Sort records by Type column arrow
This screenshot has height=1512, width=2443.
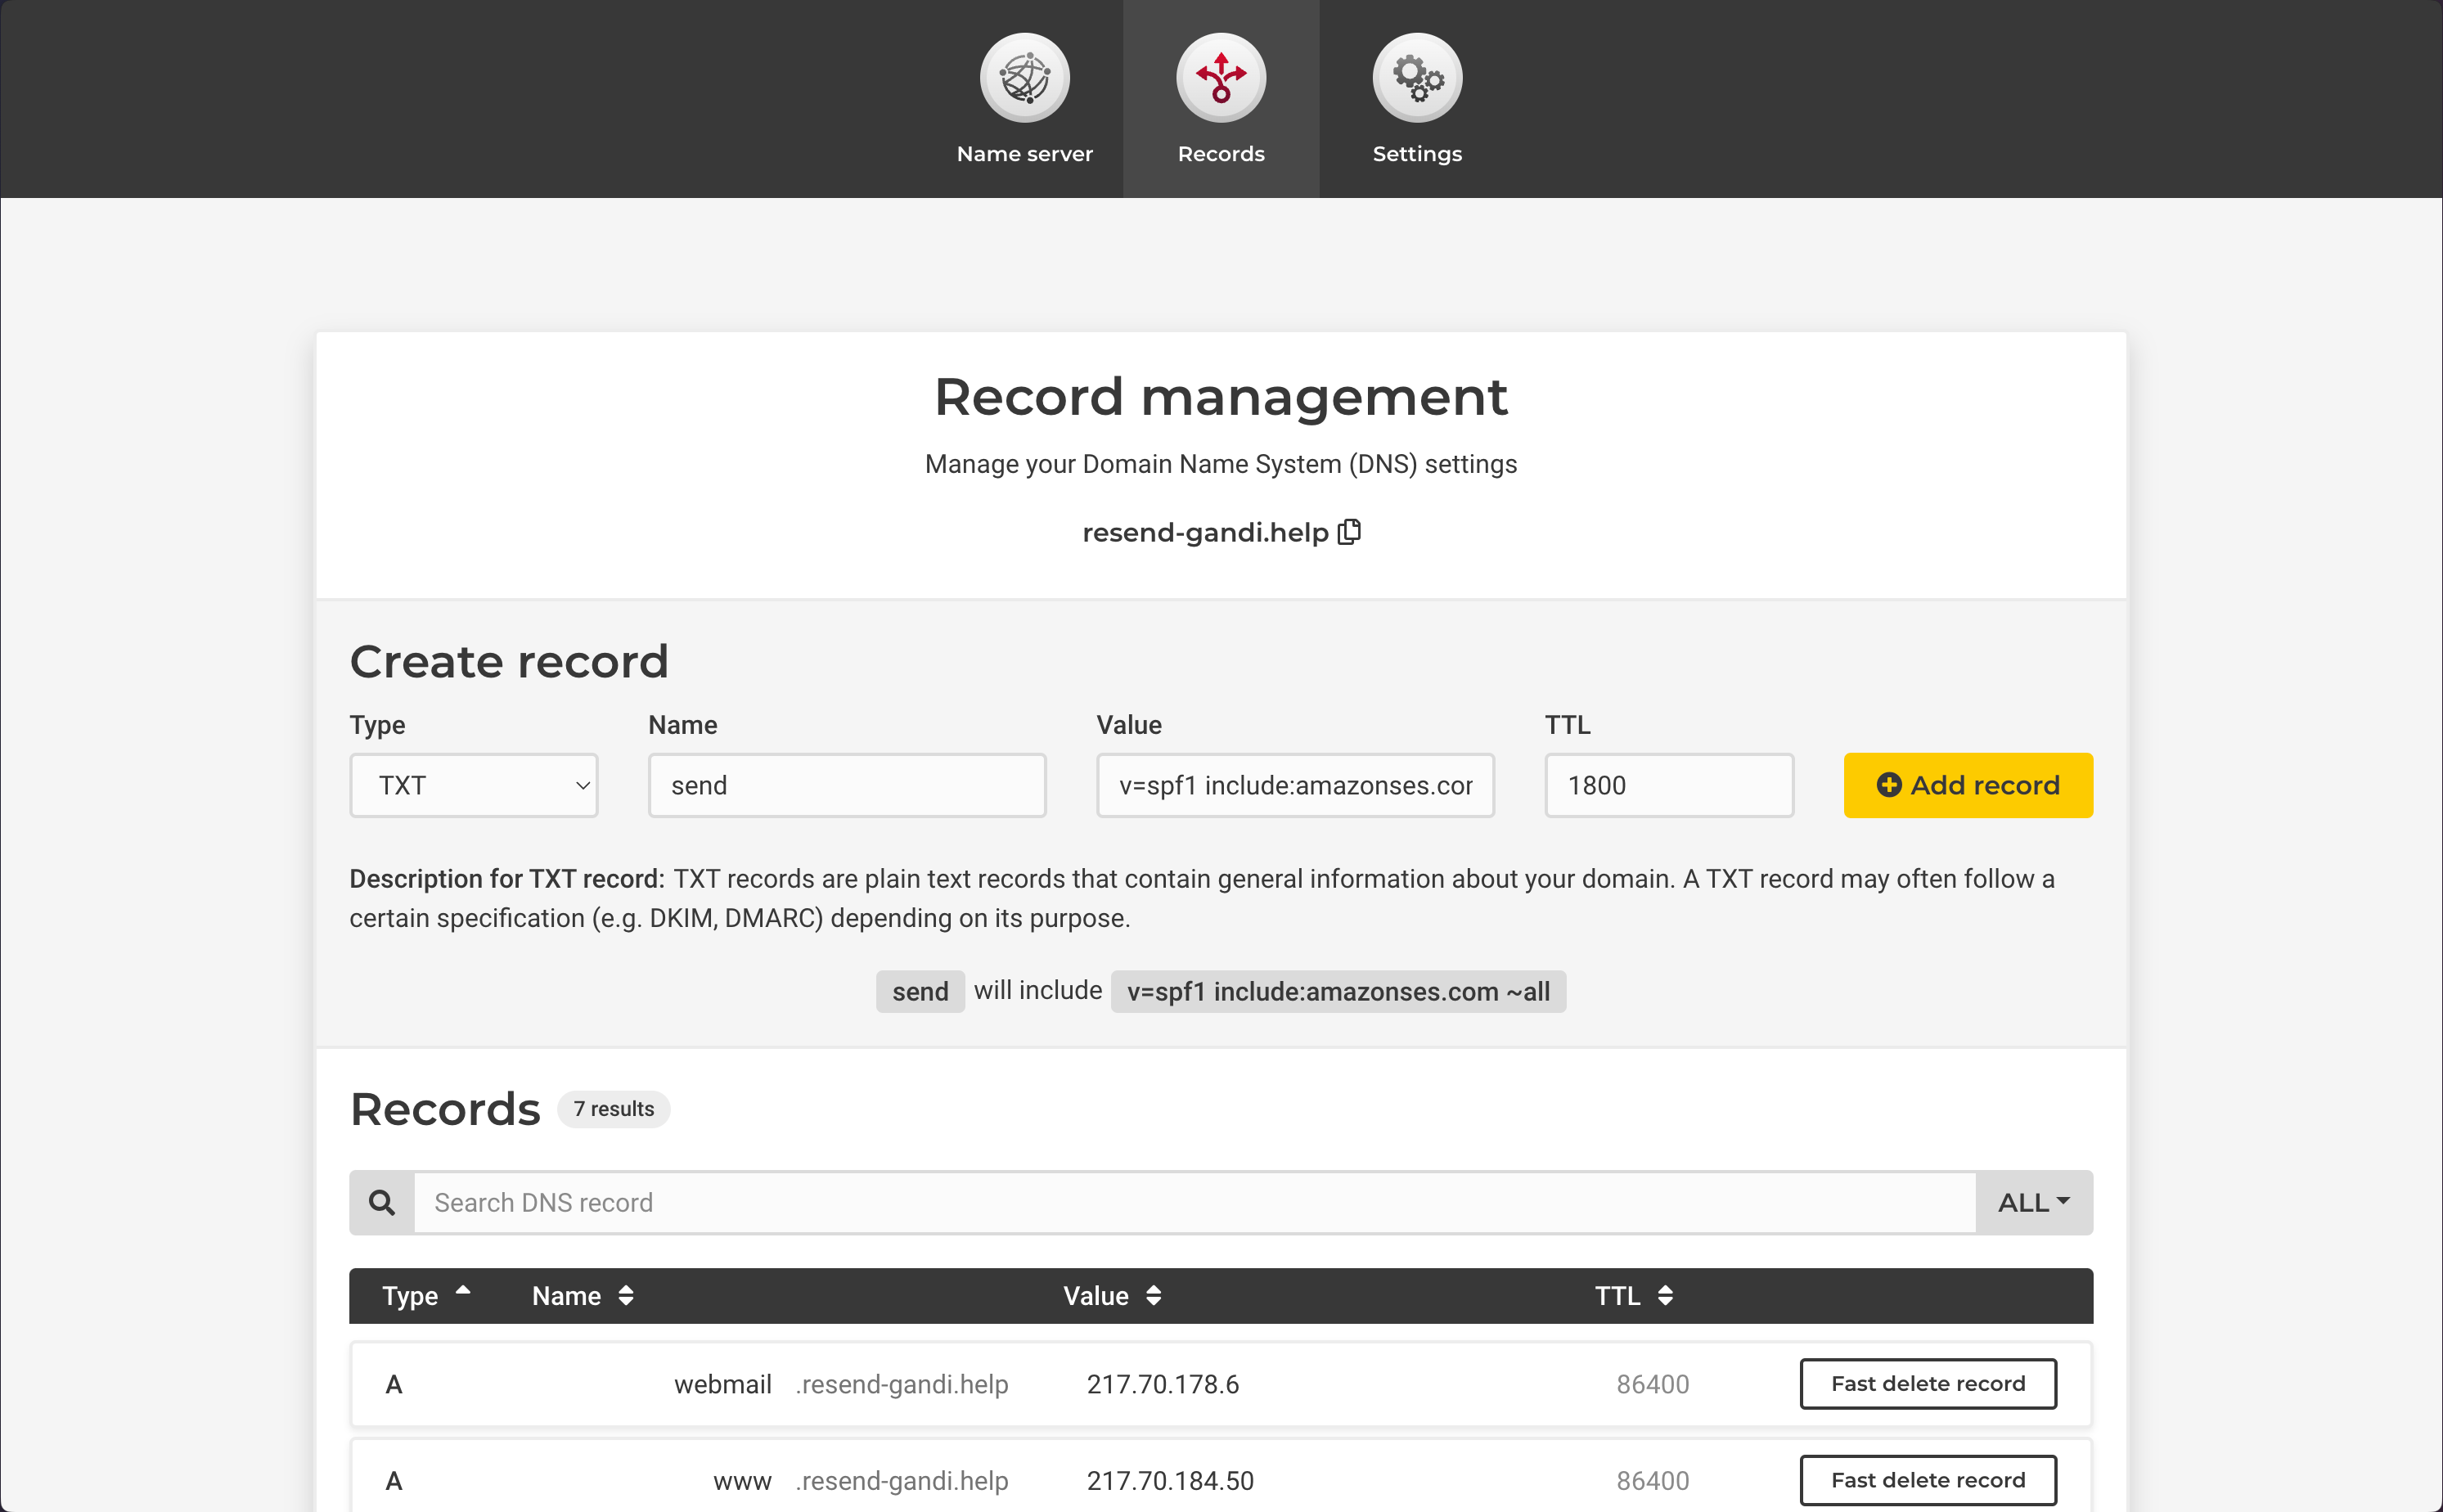pyautogui.click(x=463, y=1291)
